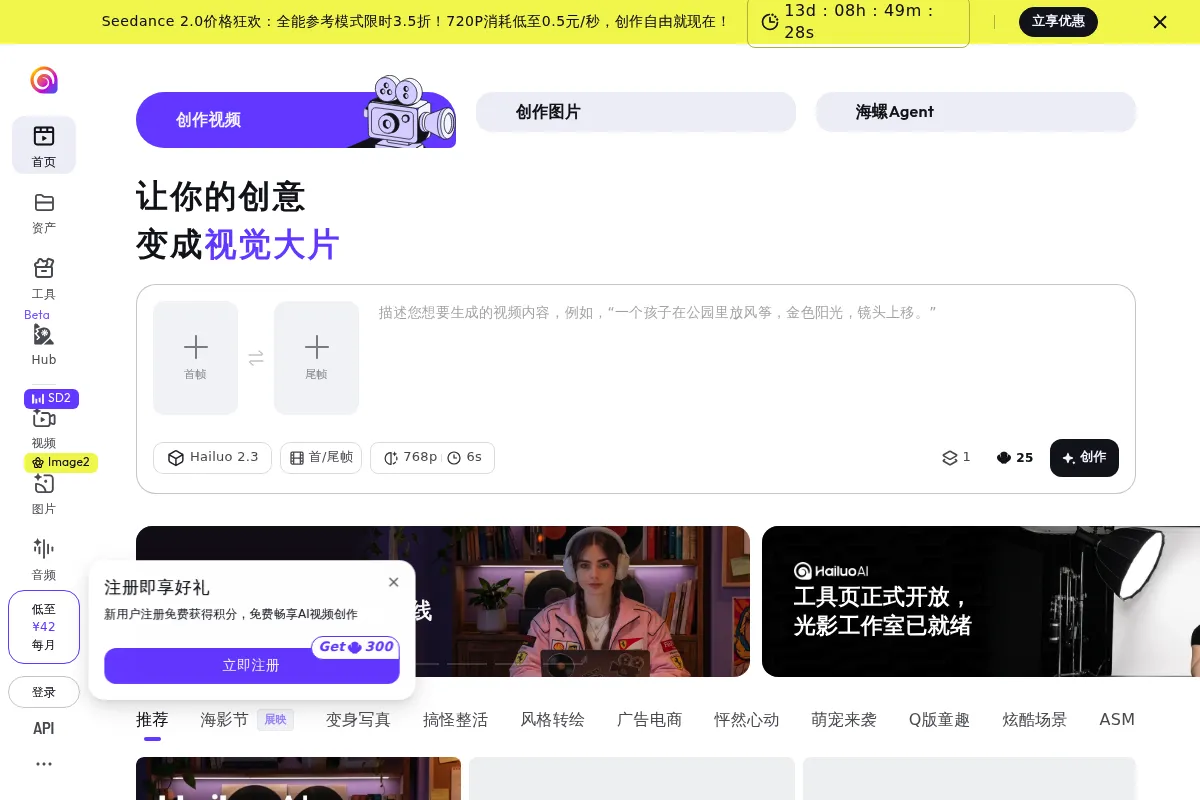Open the 低至¥42每月 pricing offer
This screenshot has height=800, width=1200.
[x=44, y=627]
